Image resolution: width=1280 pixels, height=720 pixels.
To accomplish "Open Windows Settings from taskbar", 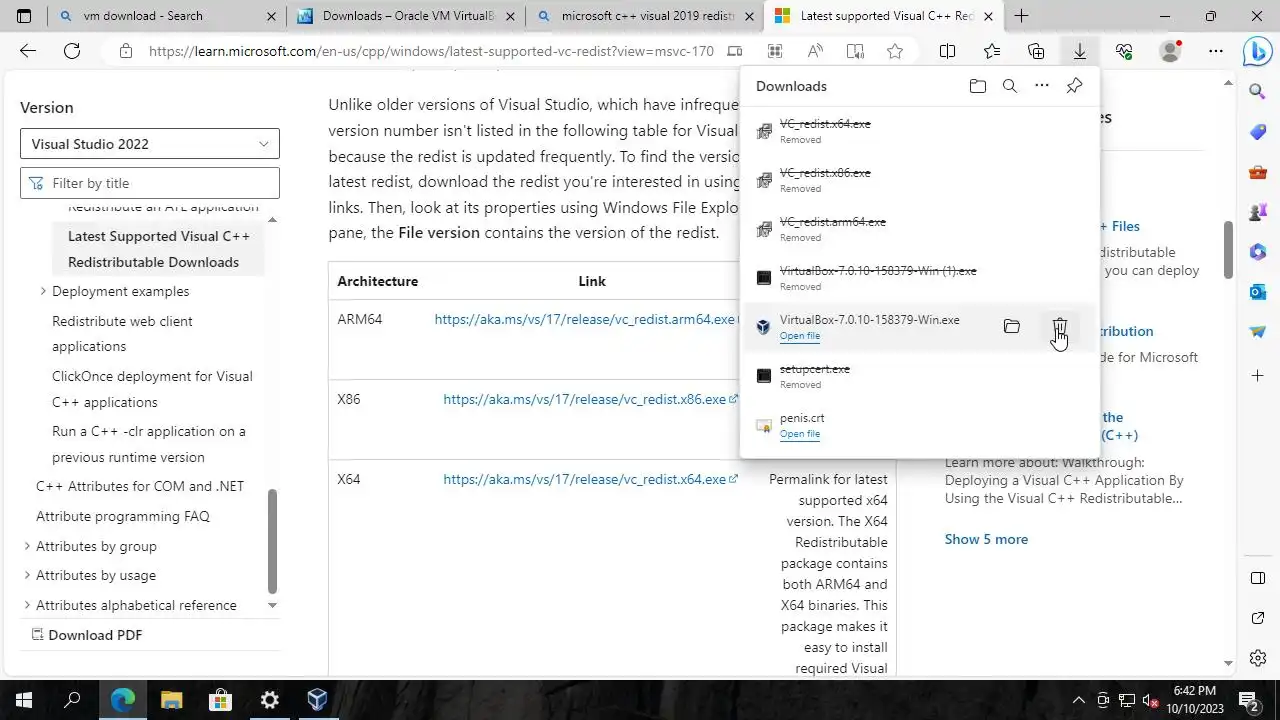I will [269, 700].
